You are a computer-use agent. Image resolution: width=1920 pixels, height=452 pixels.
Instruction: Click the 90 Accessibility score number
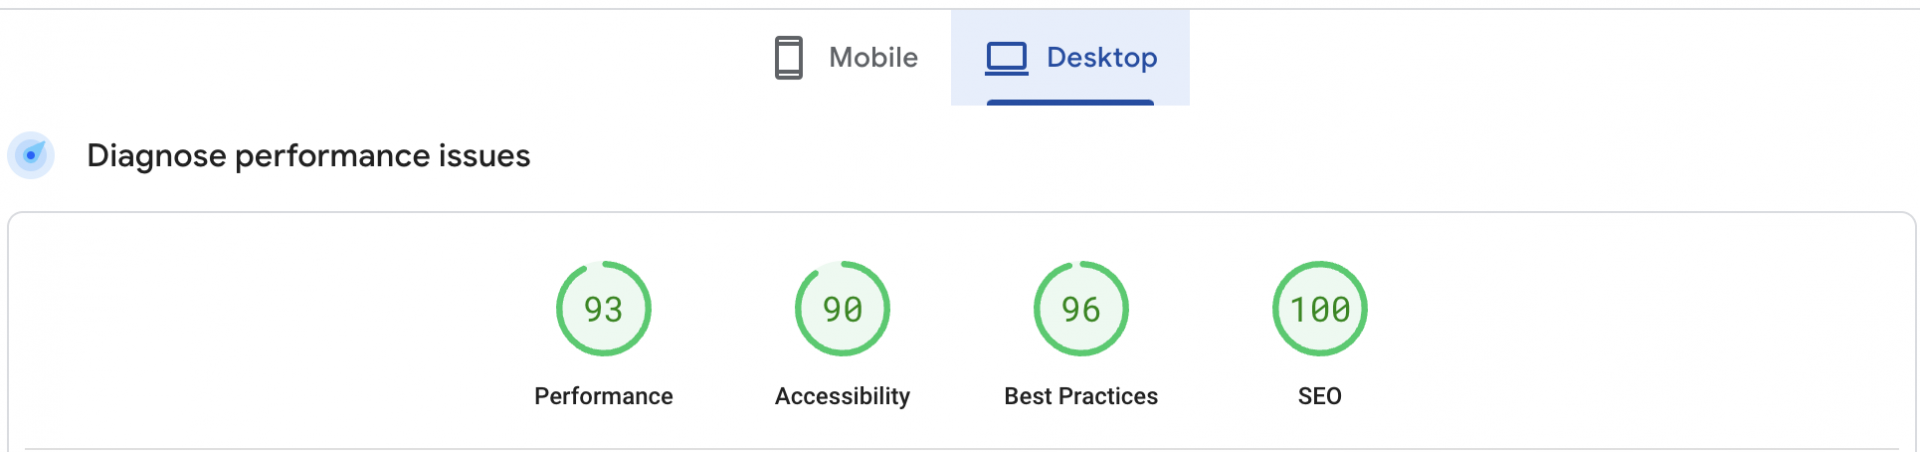click(843, 310)
